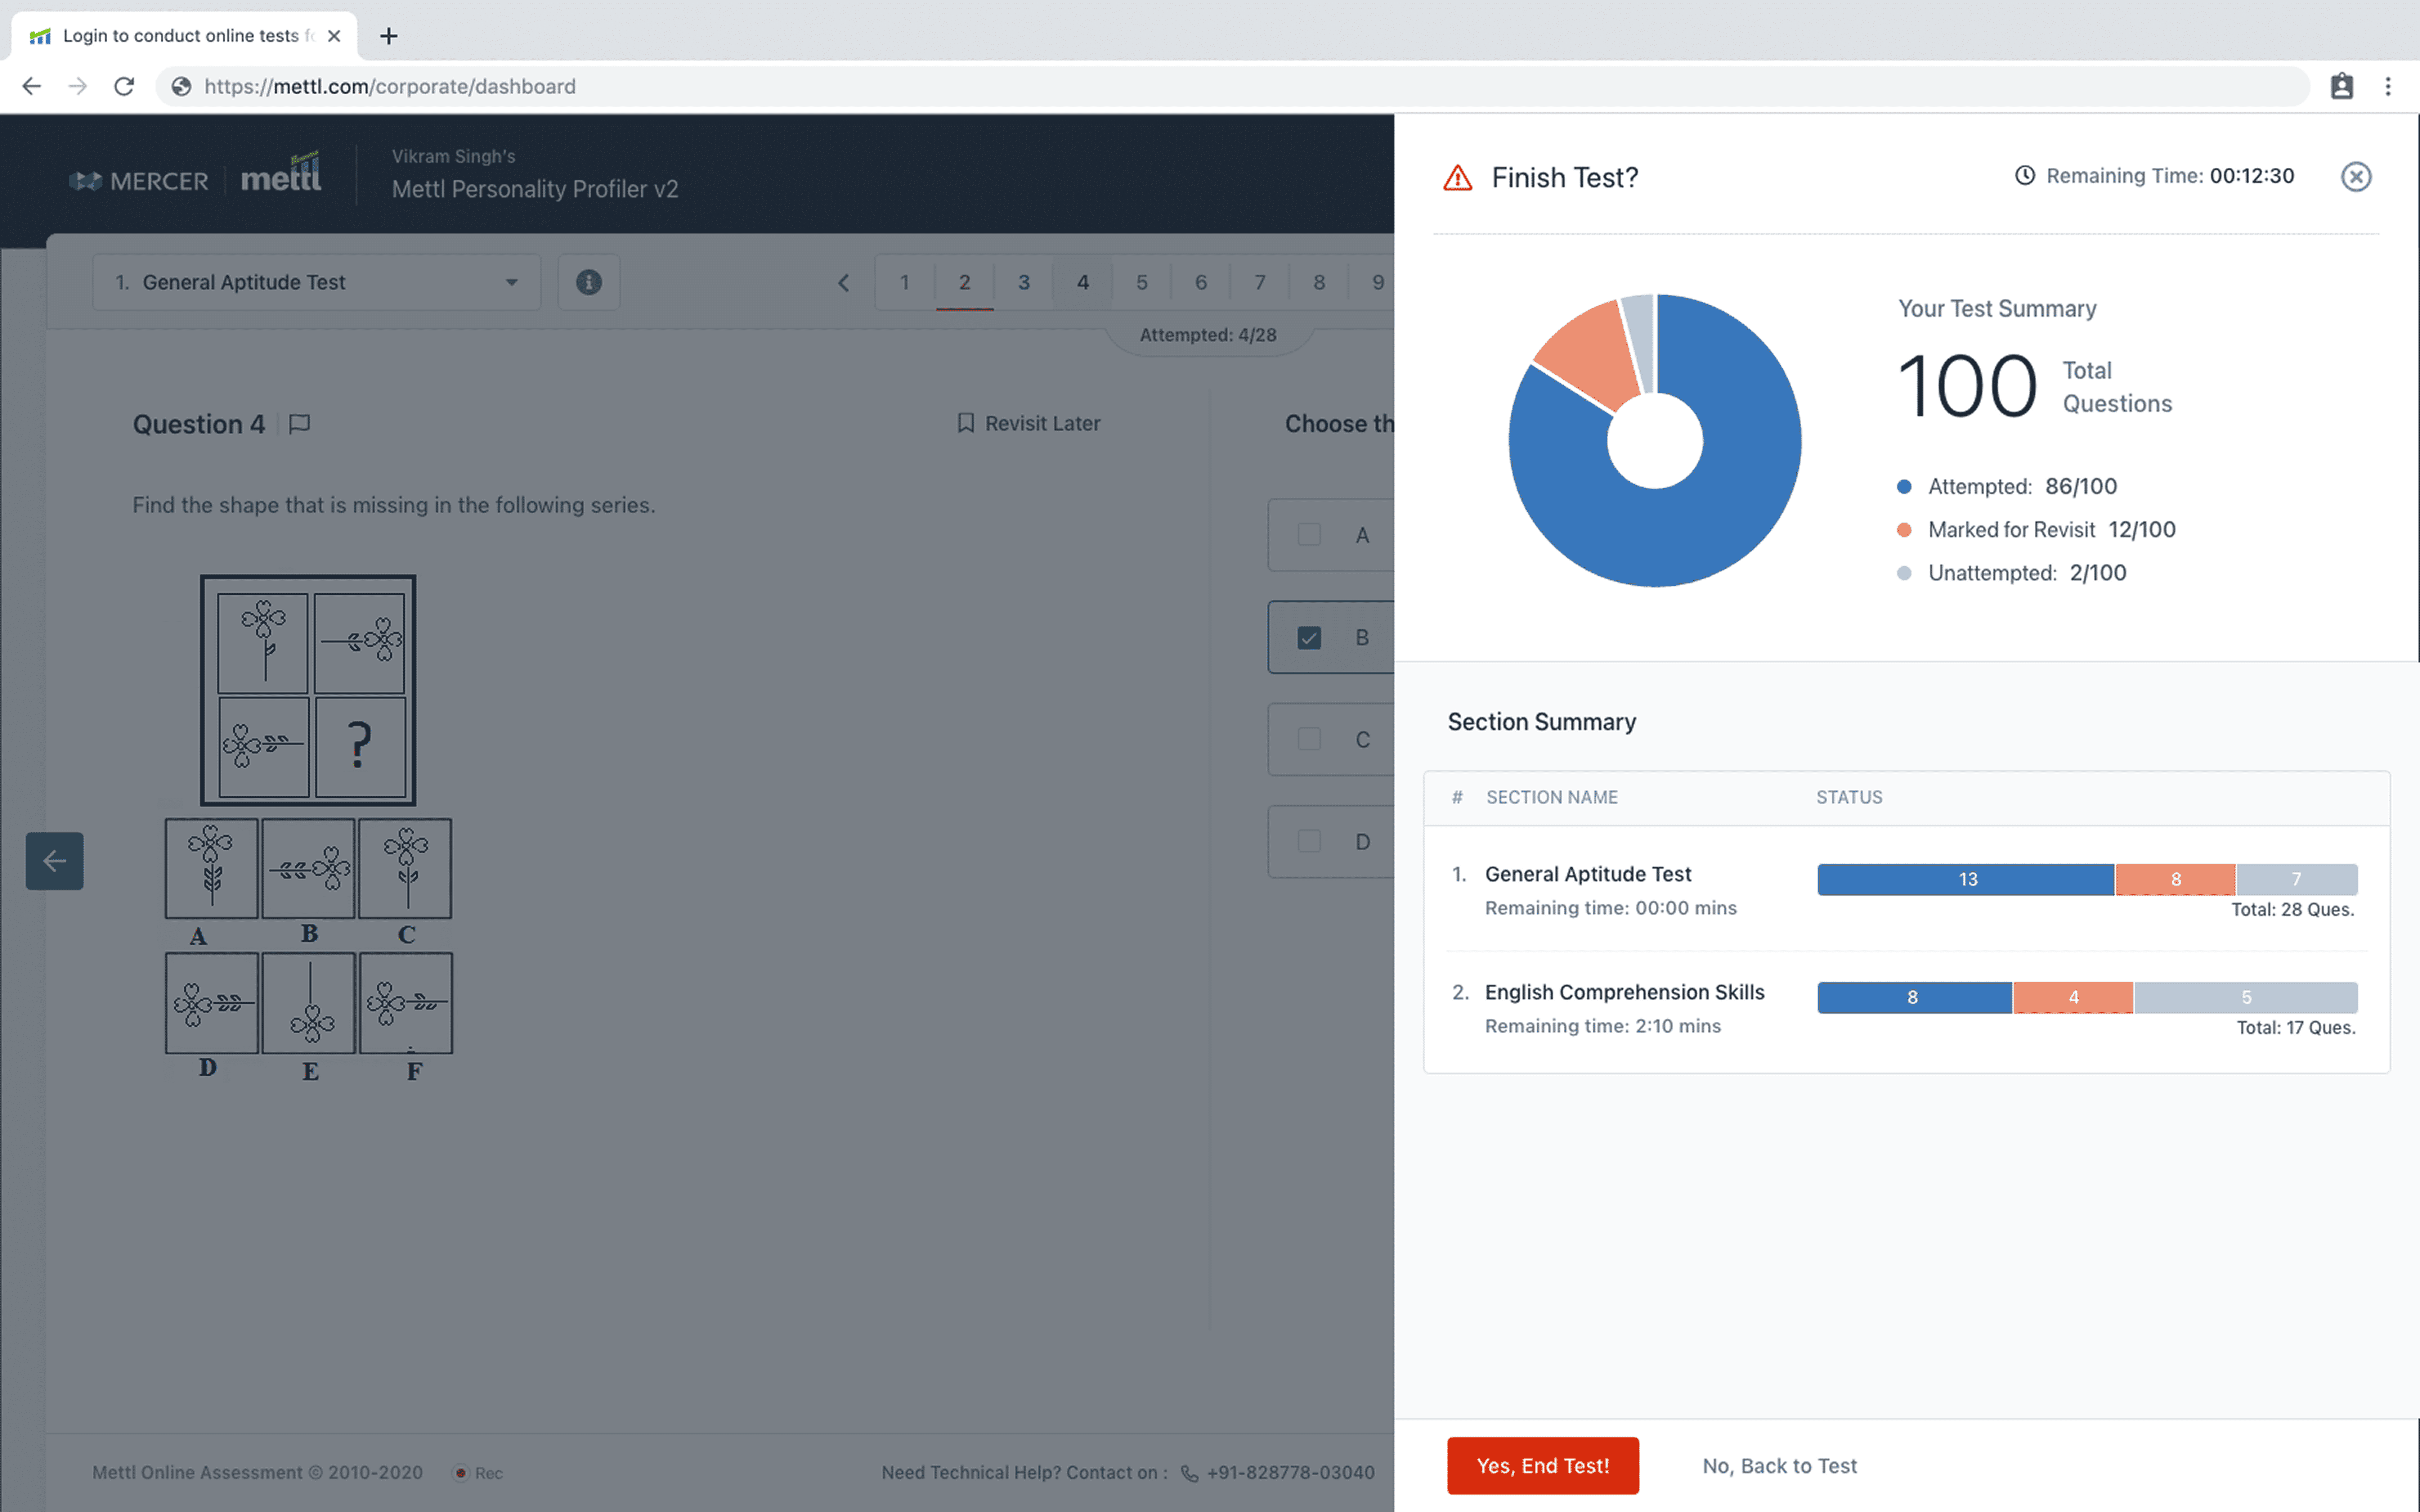The width and height of the screenshot is (2420, 1512).
Task: Check the option A checkbox
Action: pos(1309,535)
